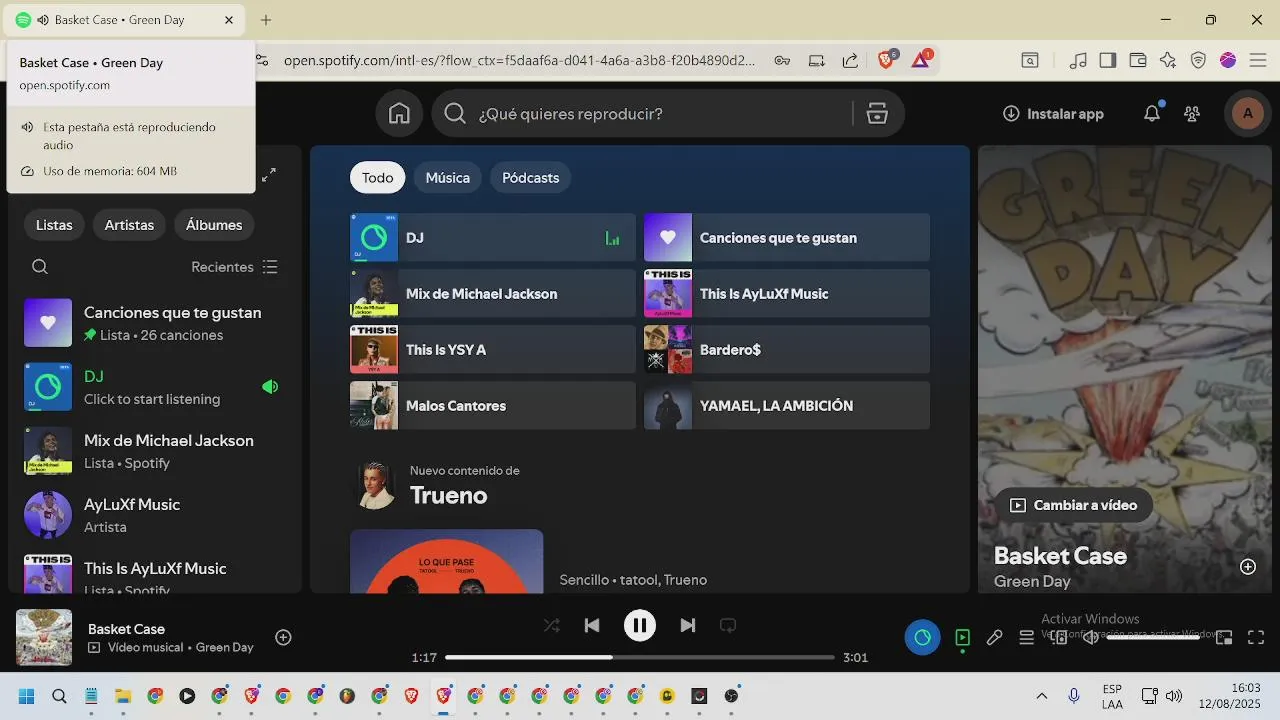Viewport: 1280px width, 720px height.
Task: Search within your library
Action: point(40,267)
